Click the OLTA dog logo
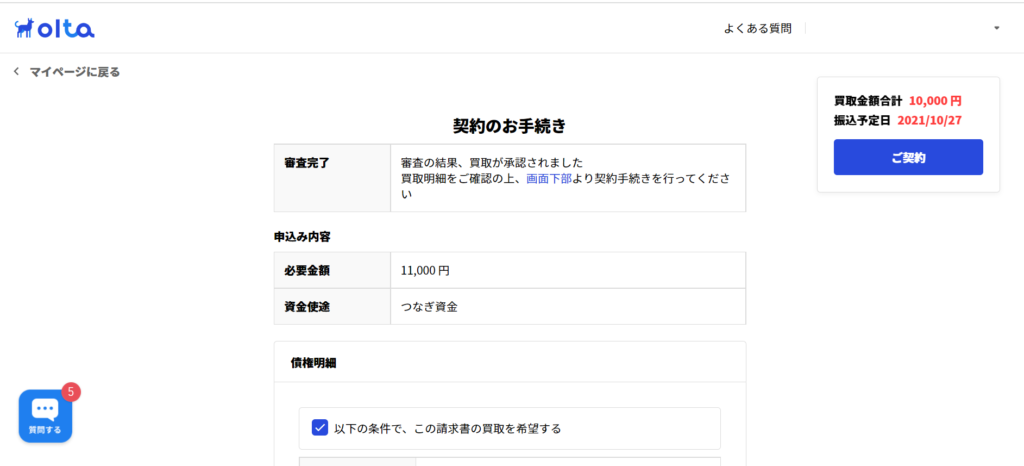This screenshot has width=1024, height=466. click(55, 28)
